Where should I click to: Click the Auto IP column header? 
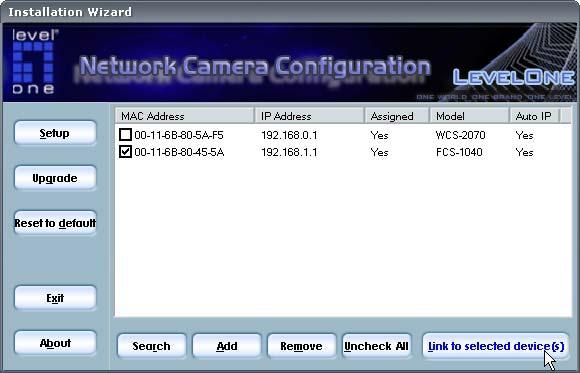coord(535,116)
